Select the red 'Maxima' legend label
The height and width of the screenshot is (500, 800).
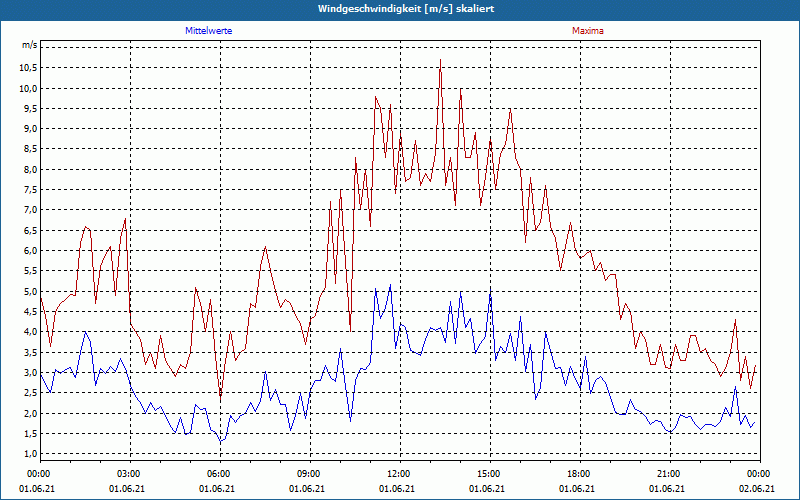click(588, 31)
